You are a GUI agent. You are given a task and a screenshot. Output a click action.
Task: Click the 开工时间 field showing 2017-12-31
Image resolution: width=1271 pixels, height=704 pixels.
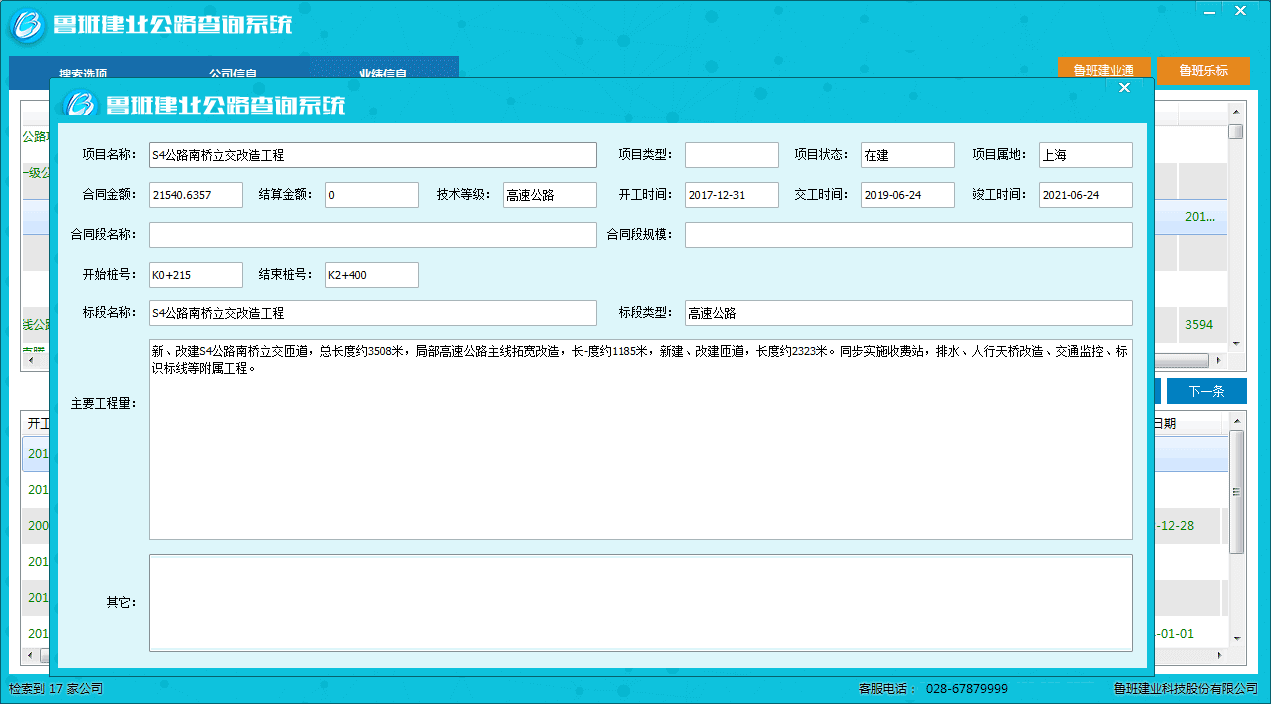pos(731,195)
